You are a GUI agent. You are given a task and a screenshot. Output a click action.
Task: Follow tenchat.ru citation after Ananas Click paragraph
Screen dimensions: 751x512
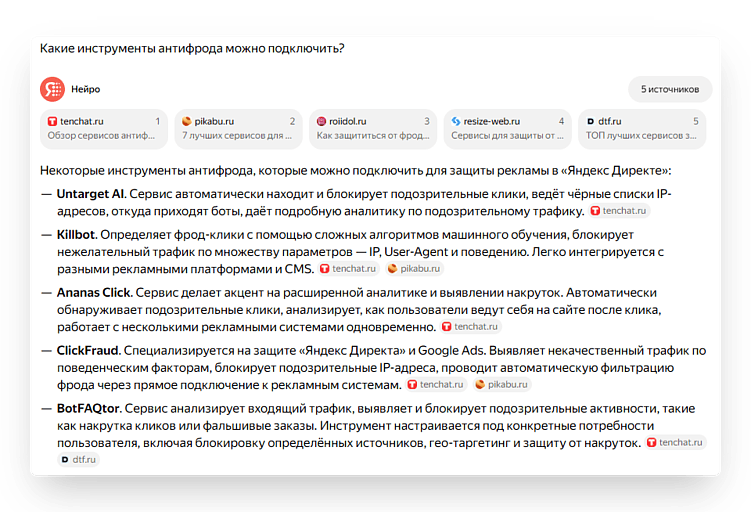(x=470, y=327)
